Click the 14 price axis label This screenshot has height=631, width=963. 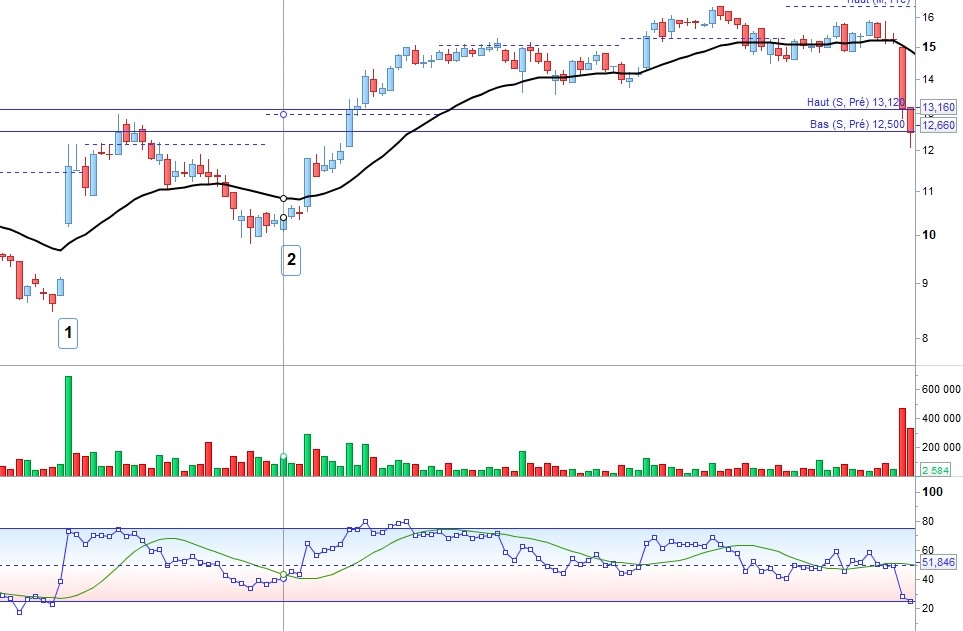pos(928,79)
